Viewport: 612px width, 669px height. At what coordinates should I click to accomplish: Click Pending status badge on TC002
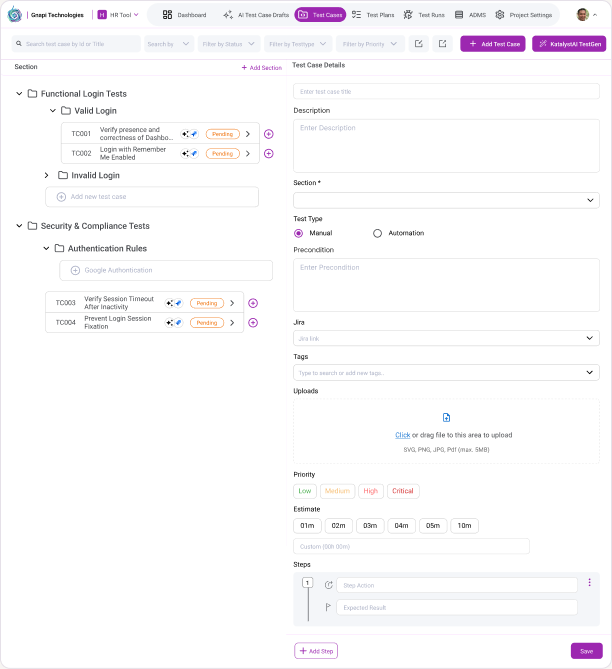point(223,154)
